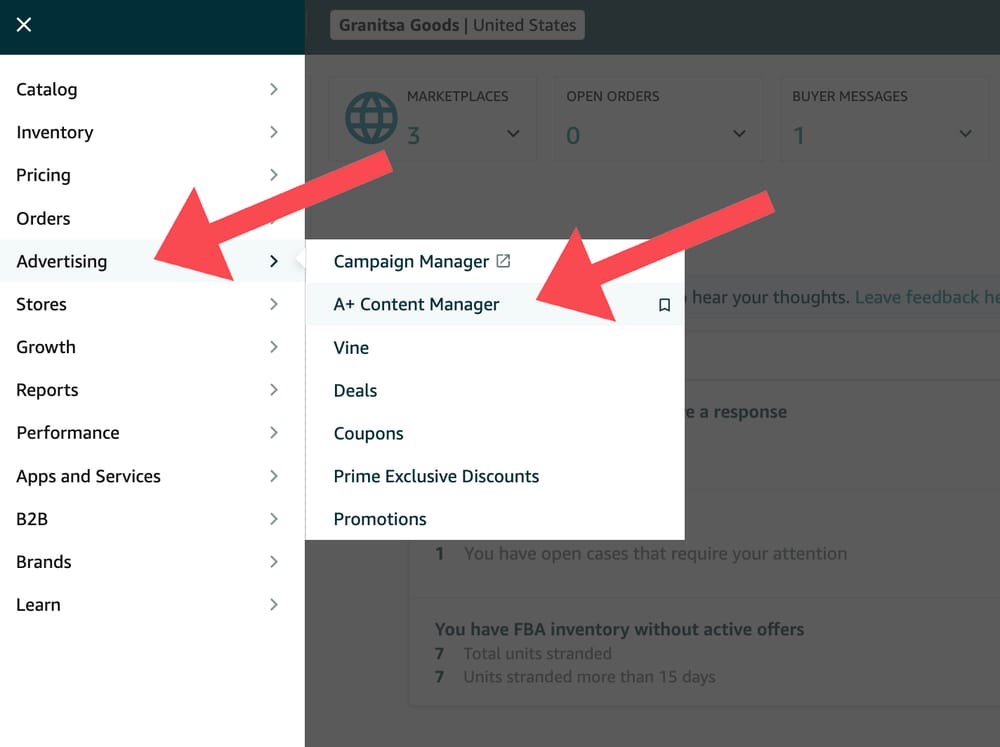Viewport: 1000px width, 747px height.
Task: Open the Marketplaces dropdown arrow
Action: point(513,134)
